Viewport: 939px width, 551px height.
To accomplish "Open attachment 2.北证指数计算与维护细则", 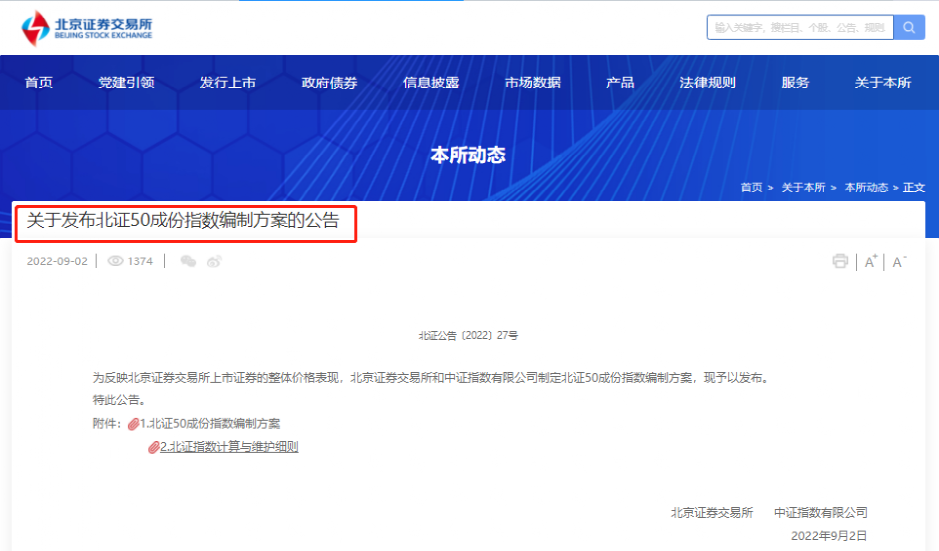I will [229, 447].
